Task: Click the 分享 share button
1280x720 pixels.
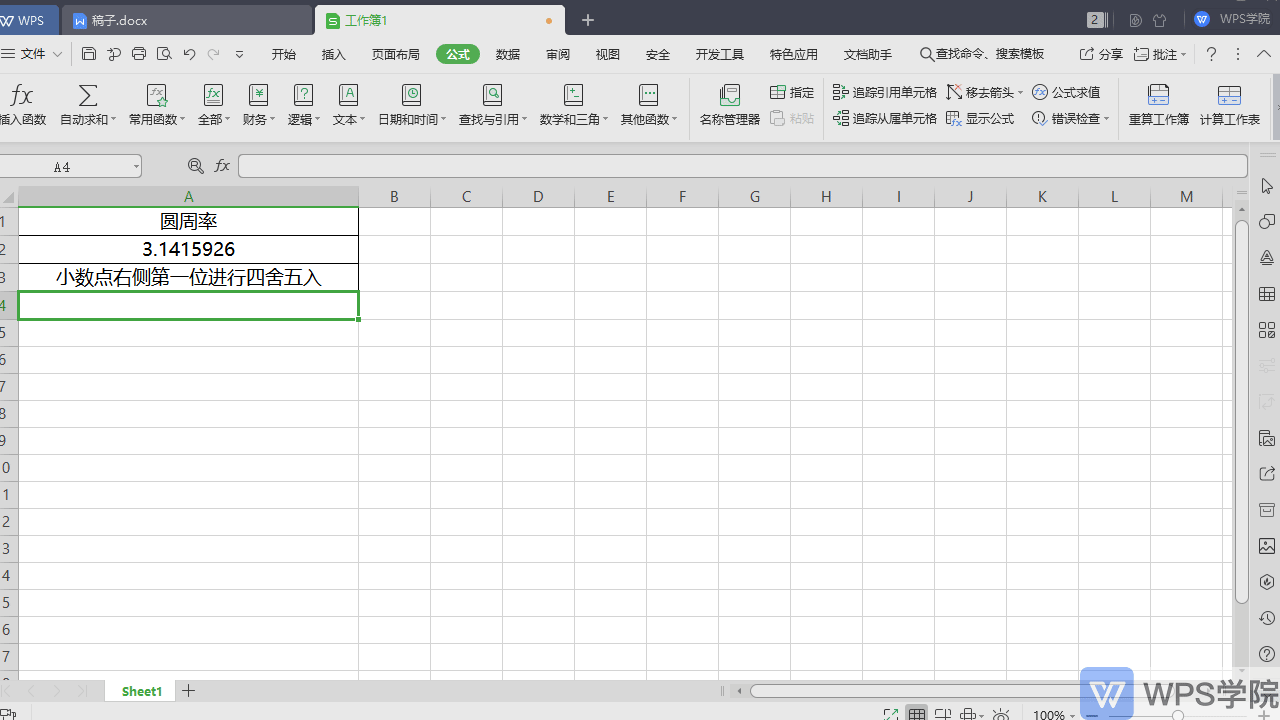Action: pyautogui.click(x=1101, y=54)
